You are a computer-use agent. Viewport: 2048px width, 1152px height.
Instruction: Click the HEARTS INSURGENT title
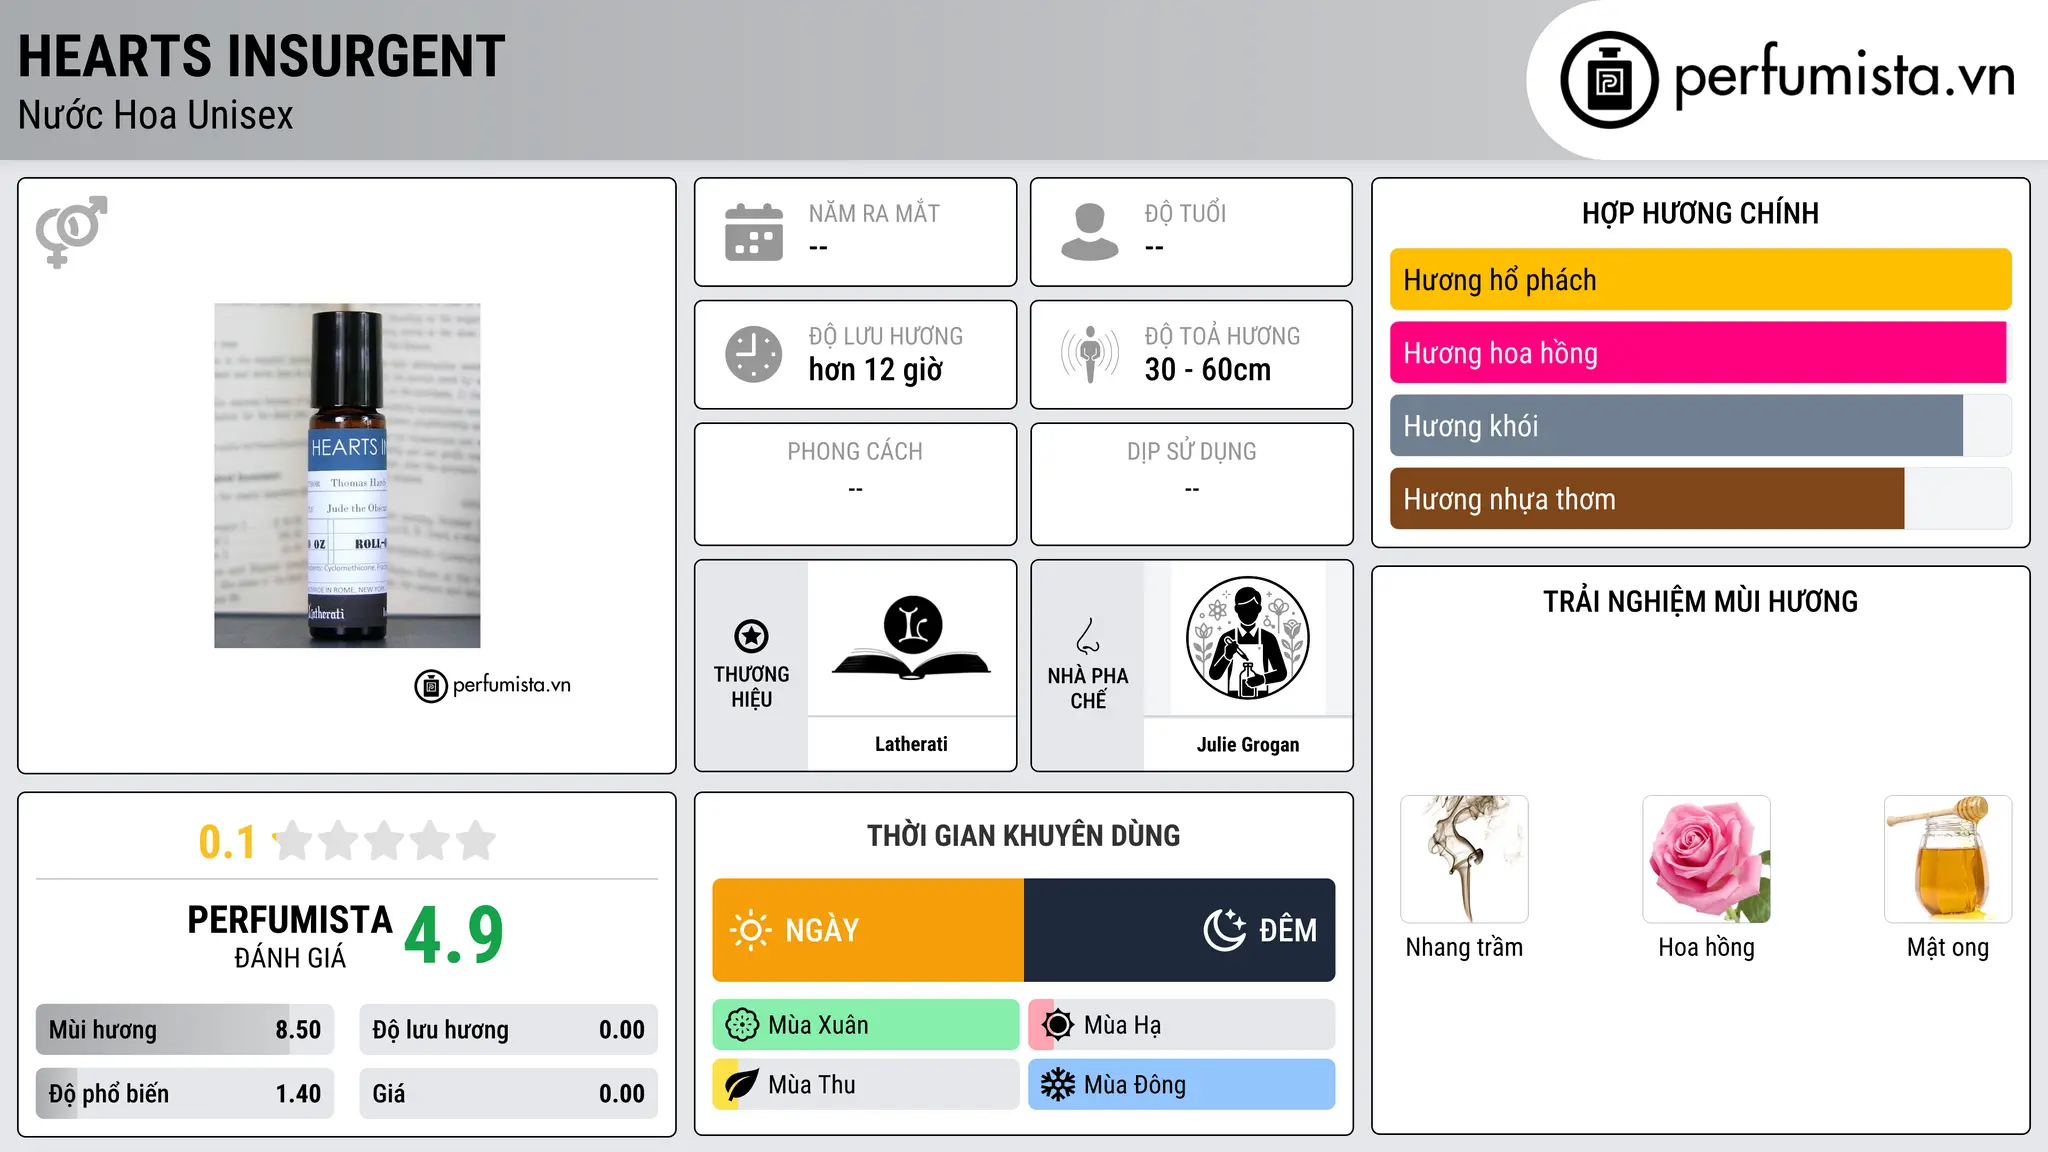coord(262,57)
